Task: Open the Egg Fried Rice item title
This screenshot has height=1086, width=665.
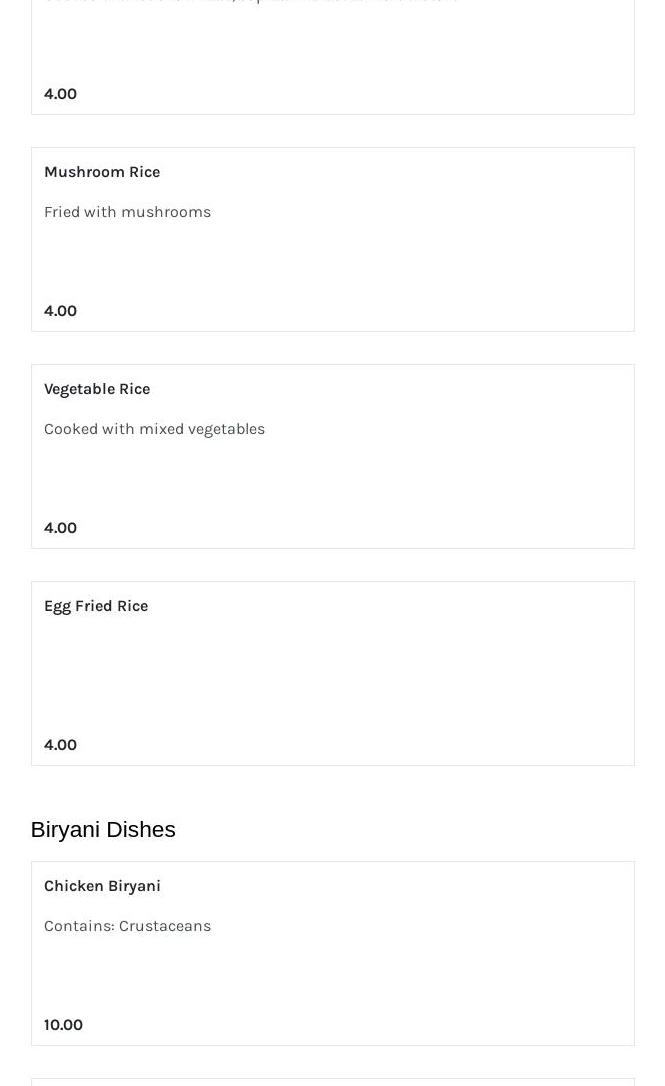Action: pos(96,606)
